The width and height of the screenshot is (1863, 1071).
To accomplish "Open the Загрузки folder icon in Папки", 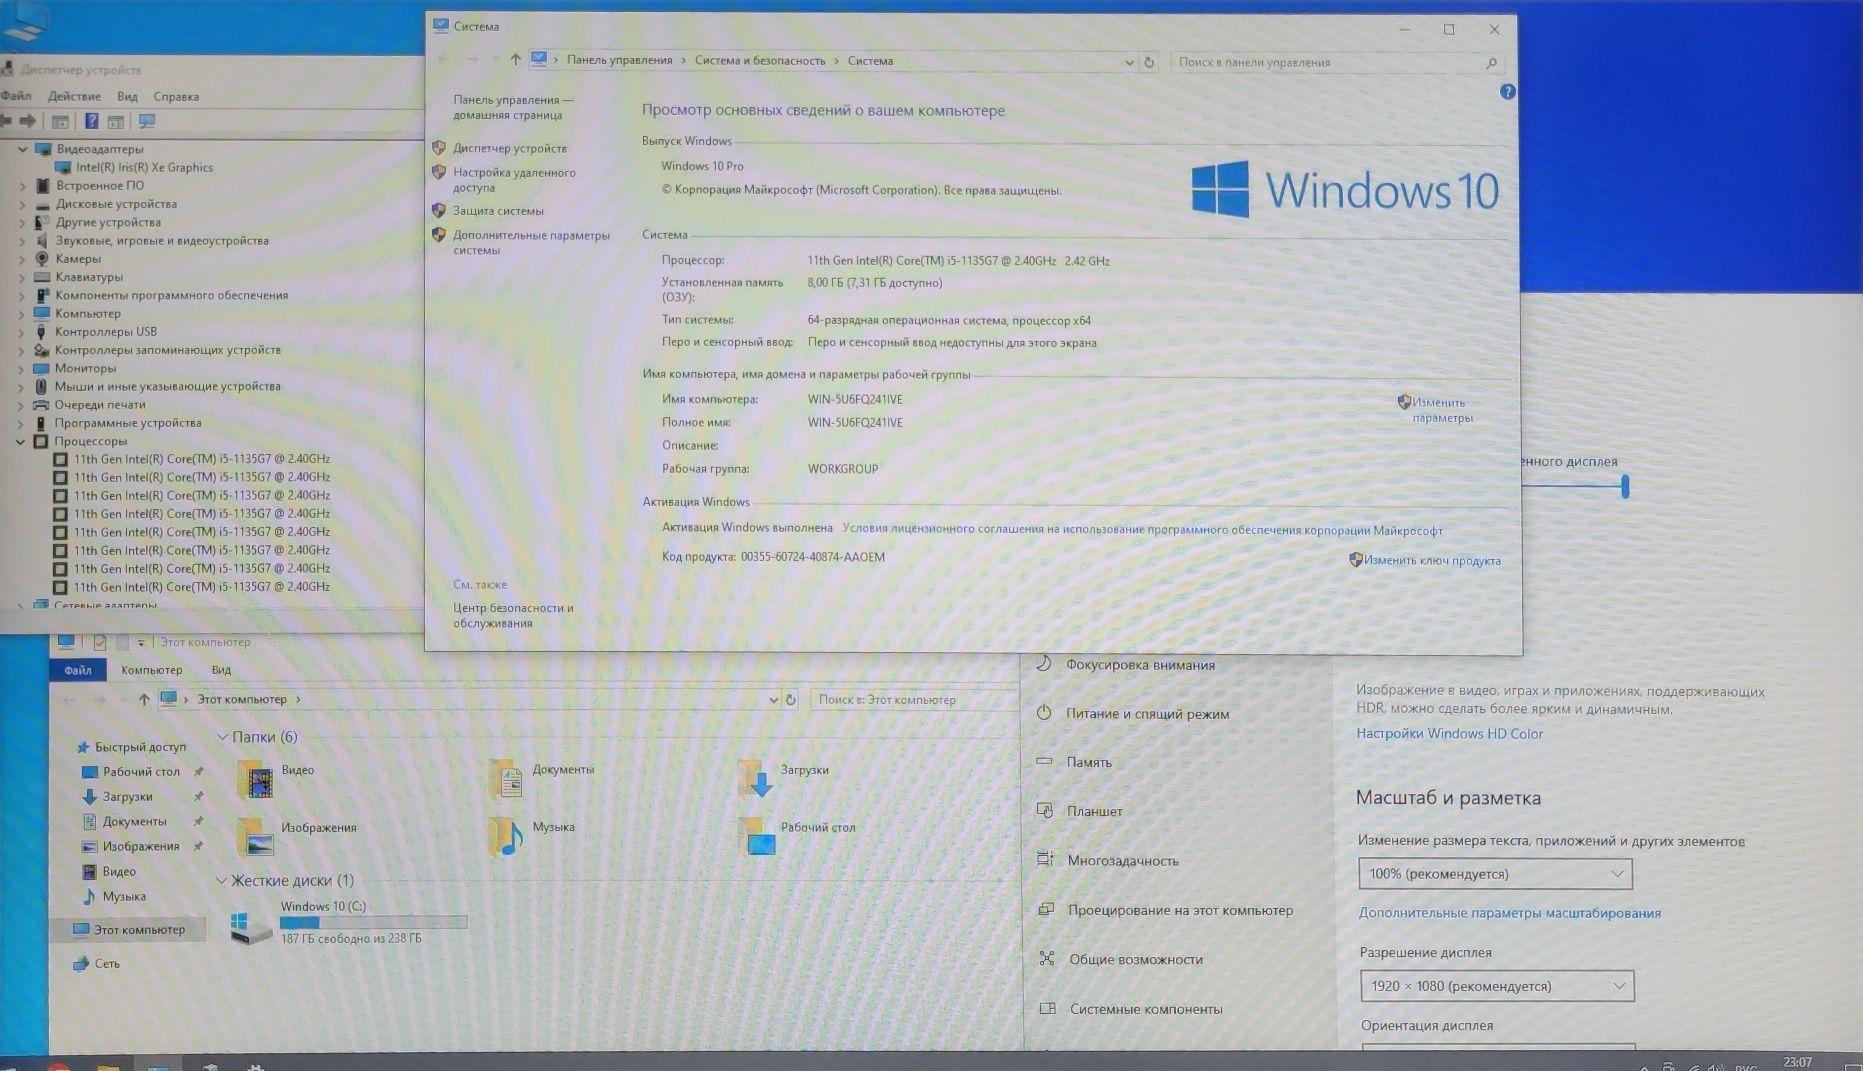I will [755, 779].
